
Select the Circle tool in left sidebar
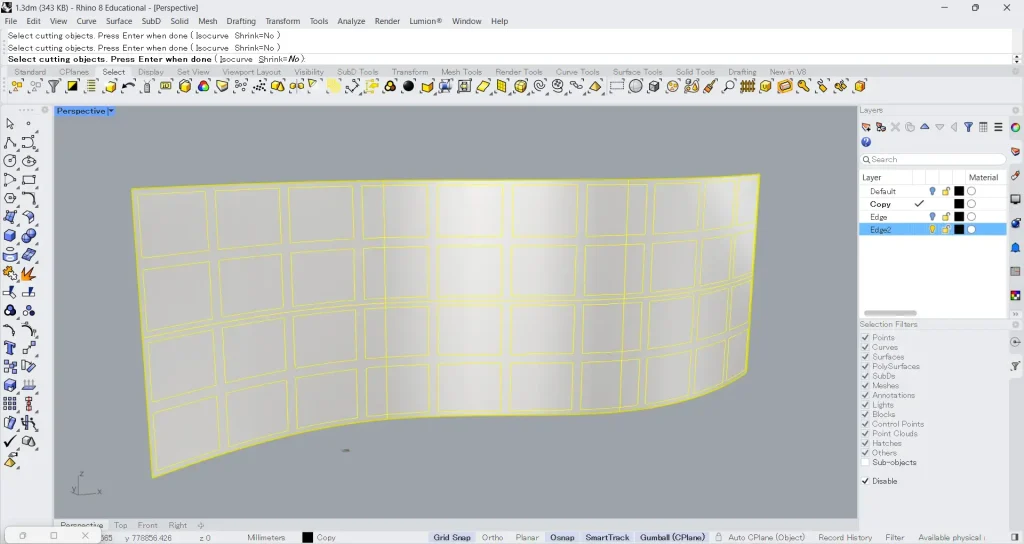(10, 161)
